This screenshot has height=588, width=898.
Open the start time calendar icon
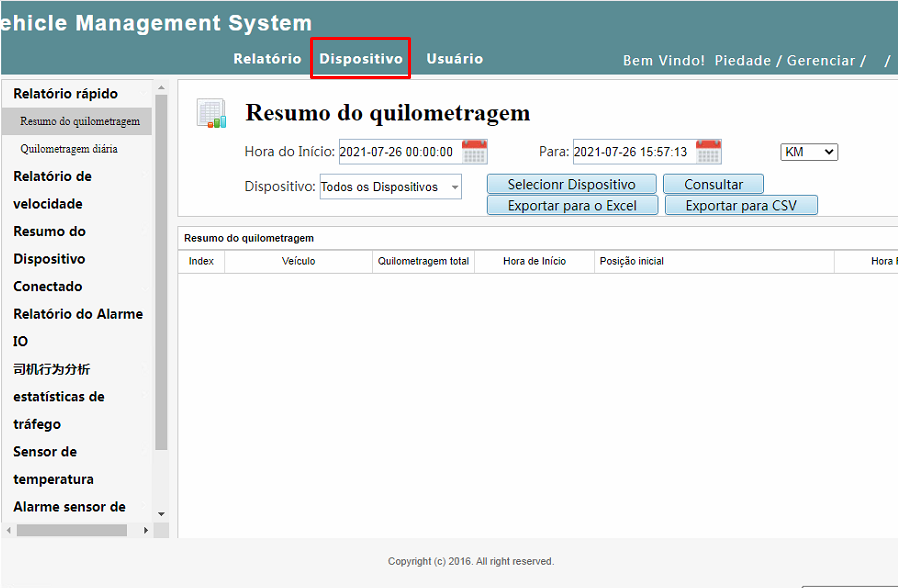click(474, 152)
